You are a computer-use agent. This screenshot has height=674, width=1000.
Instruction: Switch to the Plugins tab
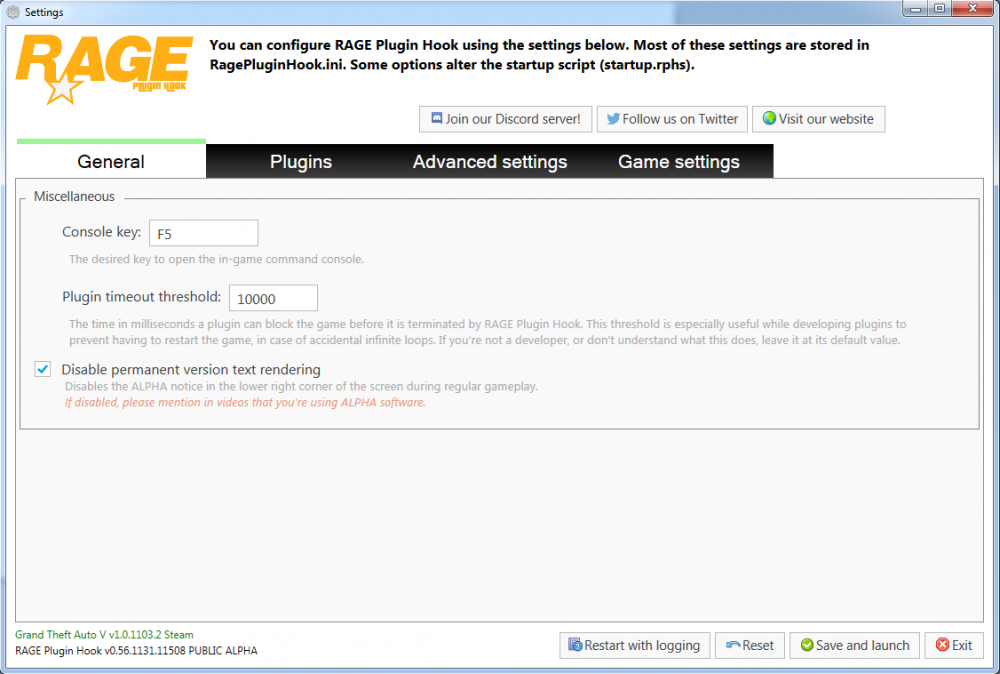[x=300, y=161]
